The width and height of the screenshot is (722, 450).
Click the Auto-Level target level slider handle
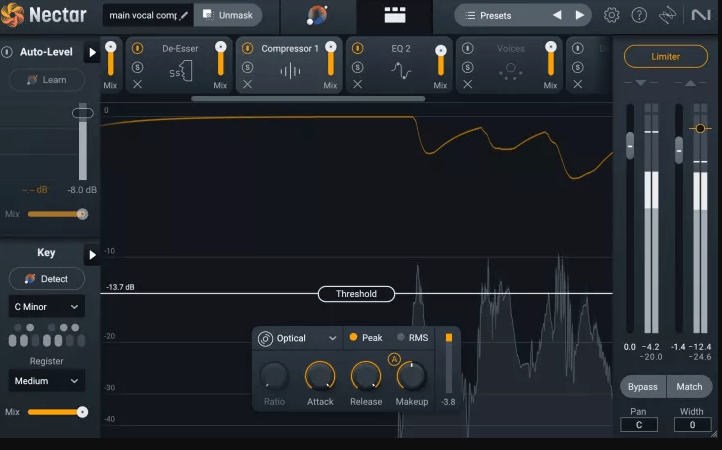pyautogui.click(x=82, y=113)
